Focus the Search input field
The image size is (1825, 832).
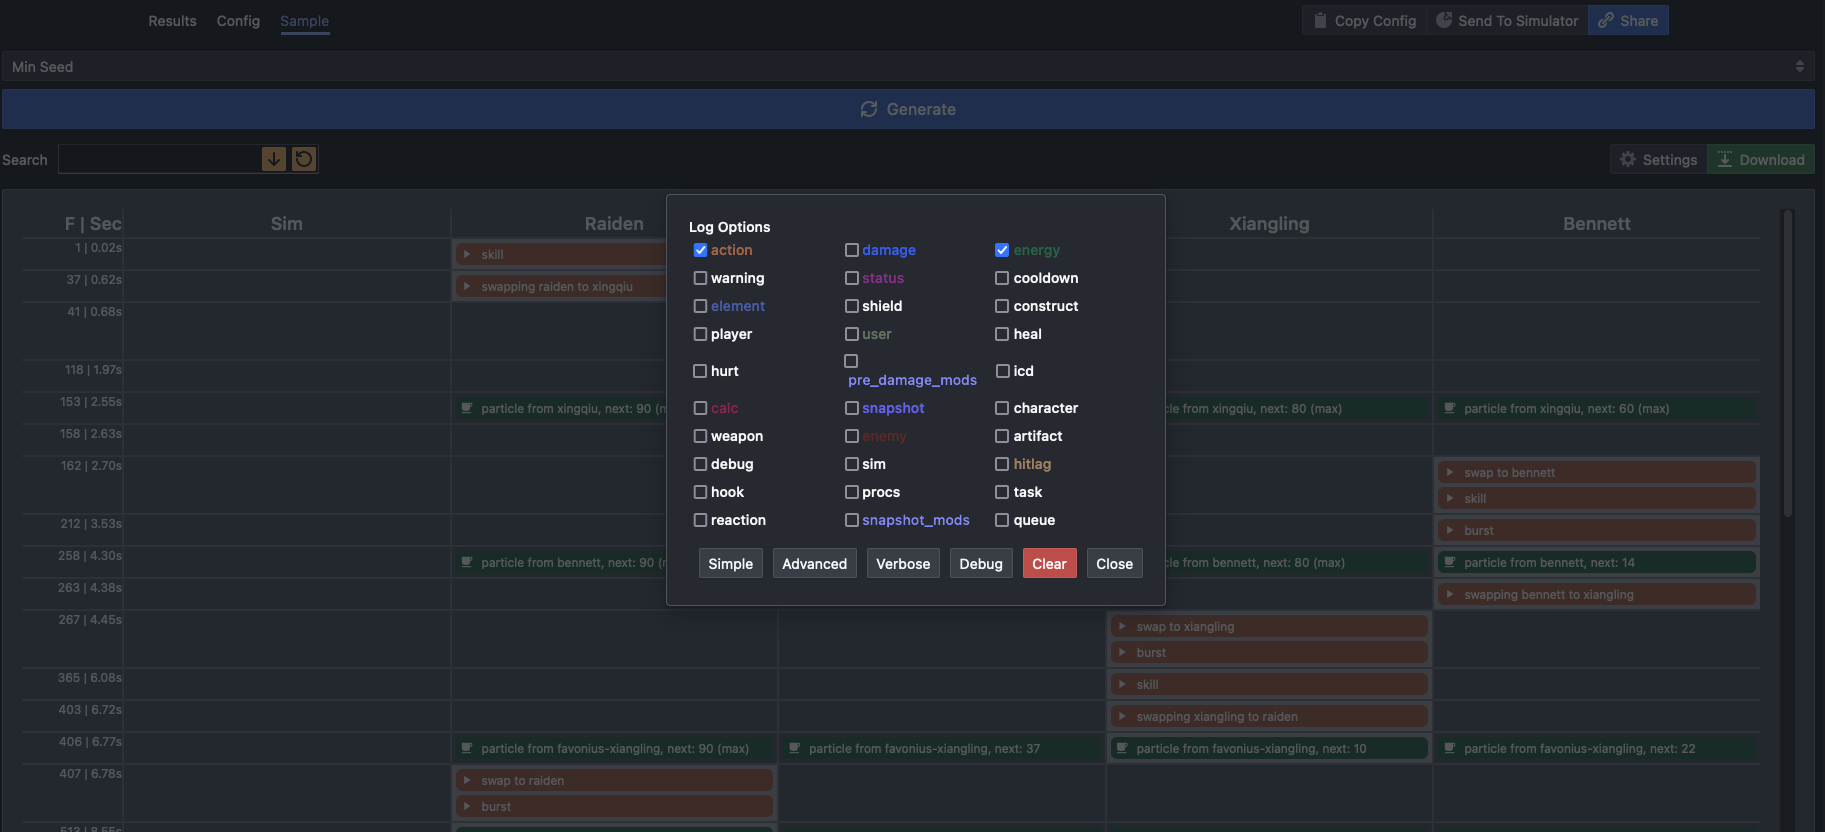[159, 159]
